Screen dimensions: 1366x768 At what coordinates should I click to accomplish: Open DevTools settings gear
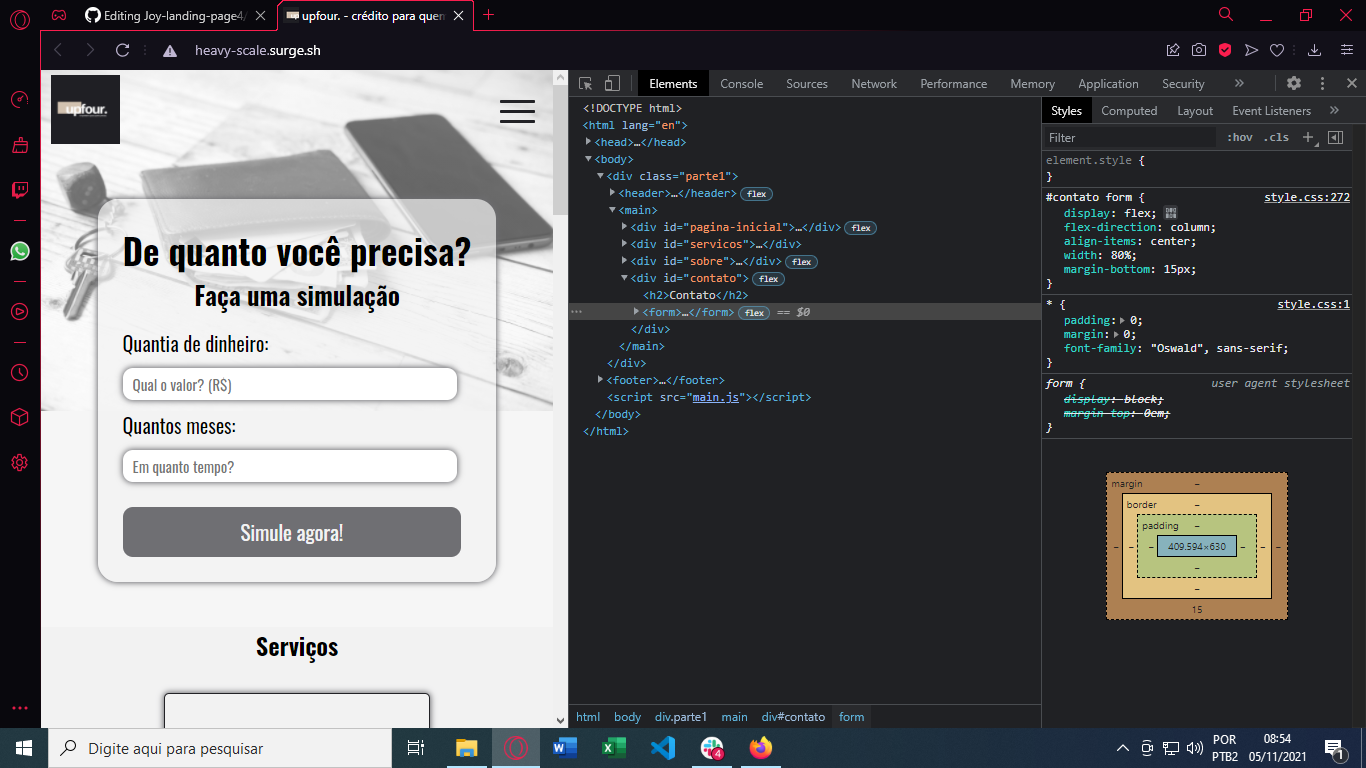(x=1294, y=84)
